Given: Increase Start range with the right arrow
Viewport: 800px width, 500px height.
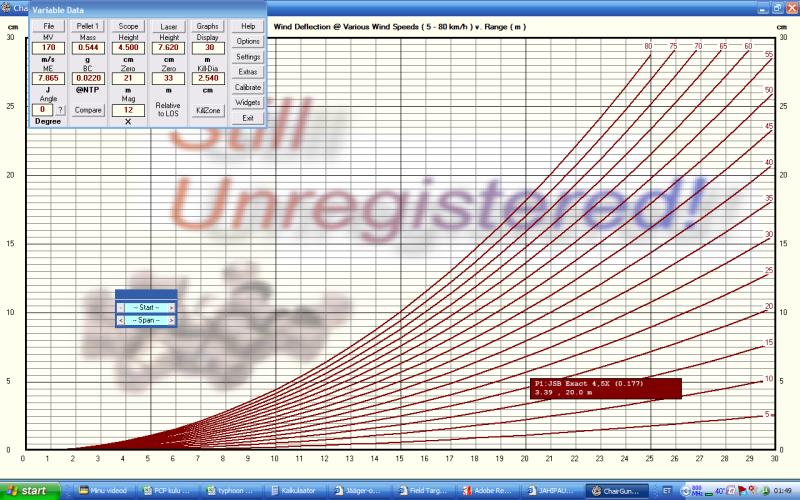Looking at the screenshot, I should pos(171,307).
